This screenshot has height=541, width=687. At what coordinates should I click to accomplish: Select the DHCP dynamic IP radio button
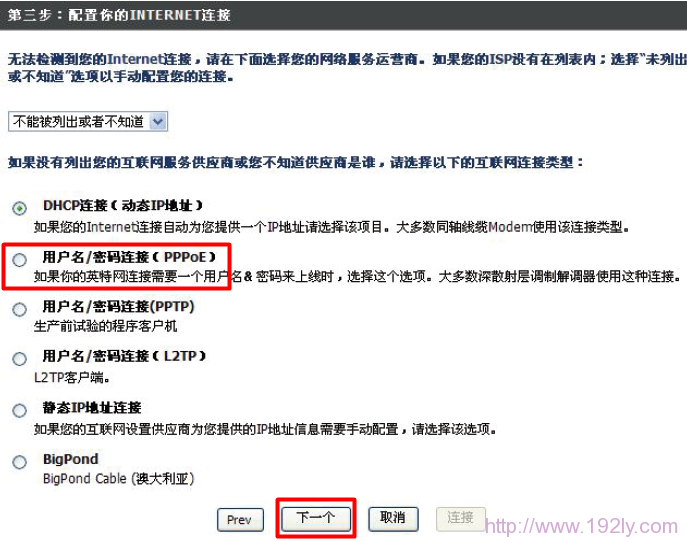[x=19, y=208]
